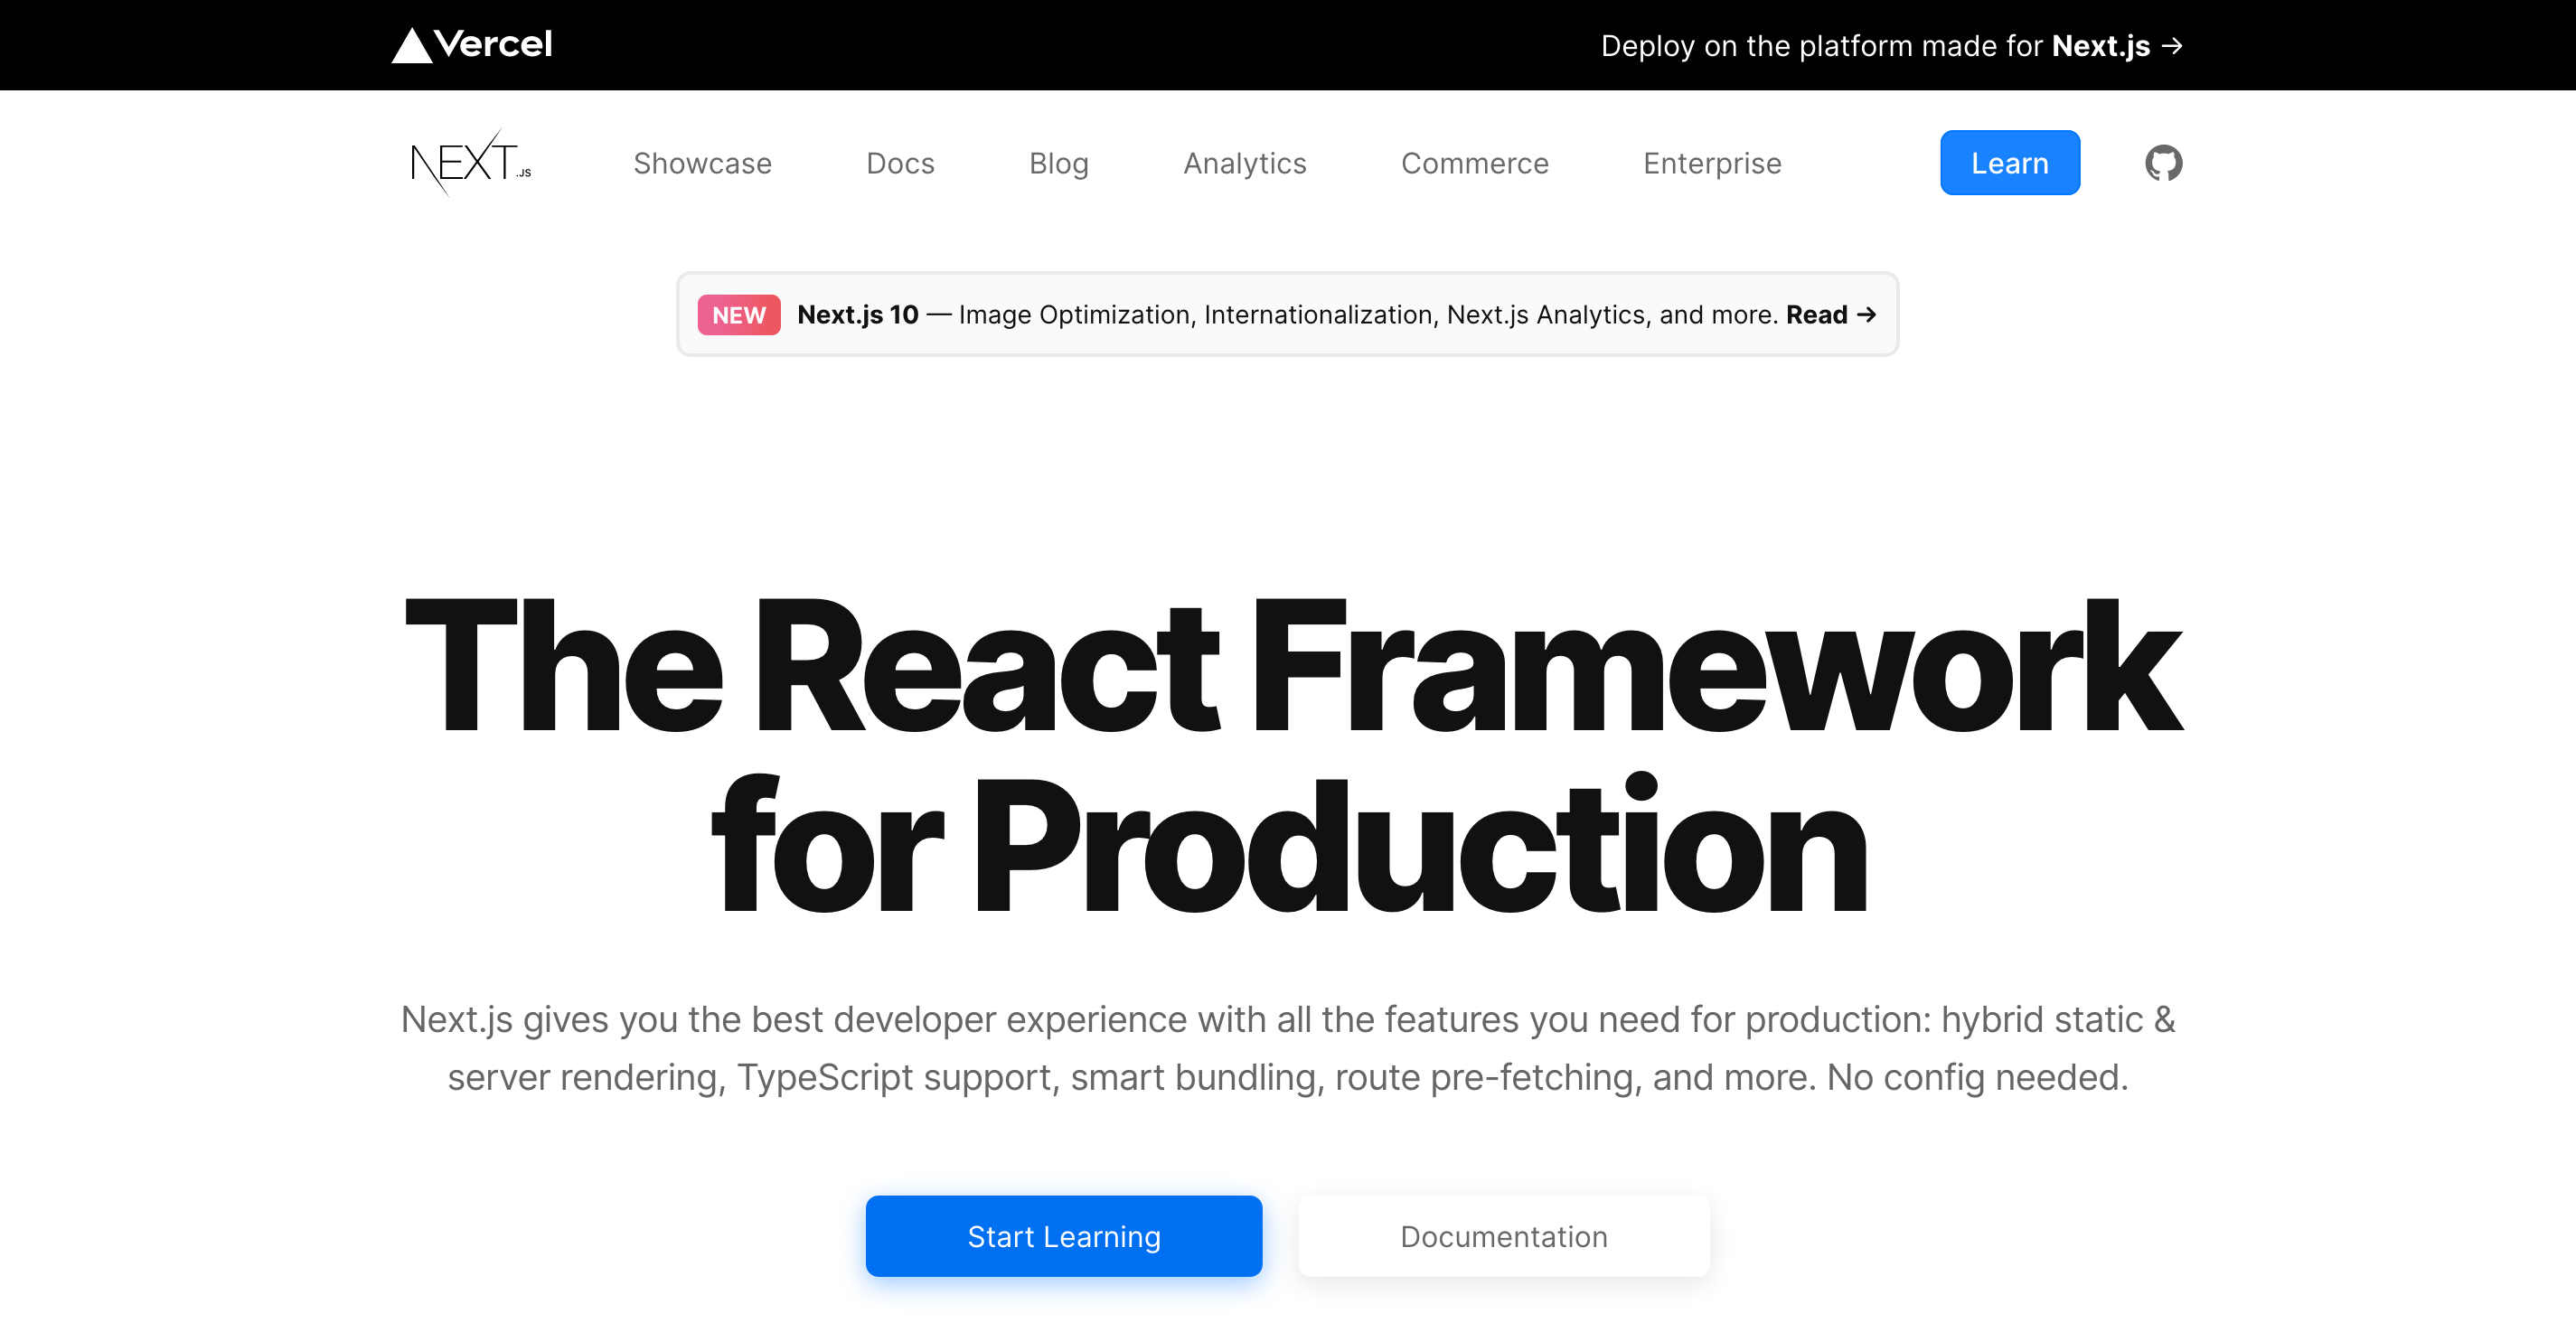Open the Commerce nav item
This screenshot has width=2576, height=1332.
pos(1474,163)
